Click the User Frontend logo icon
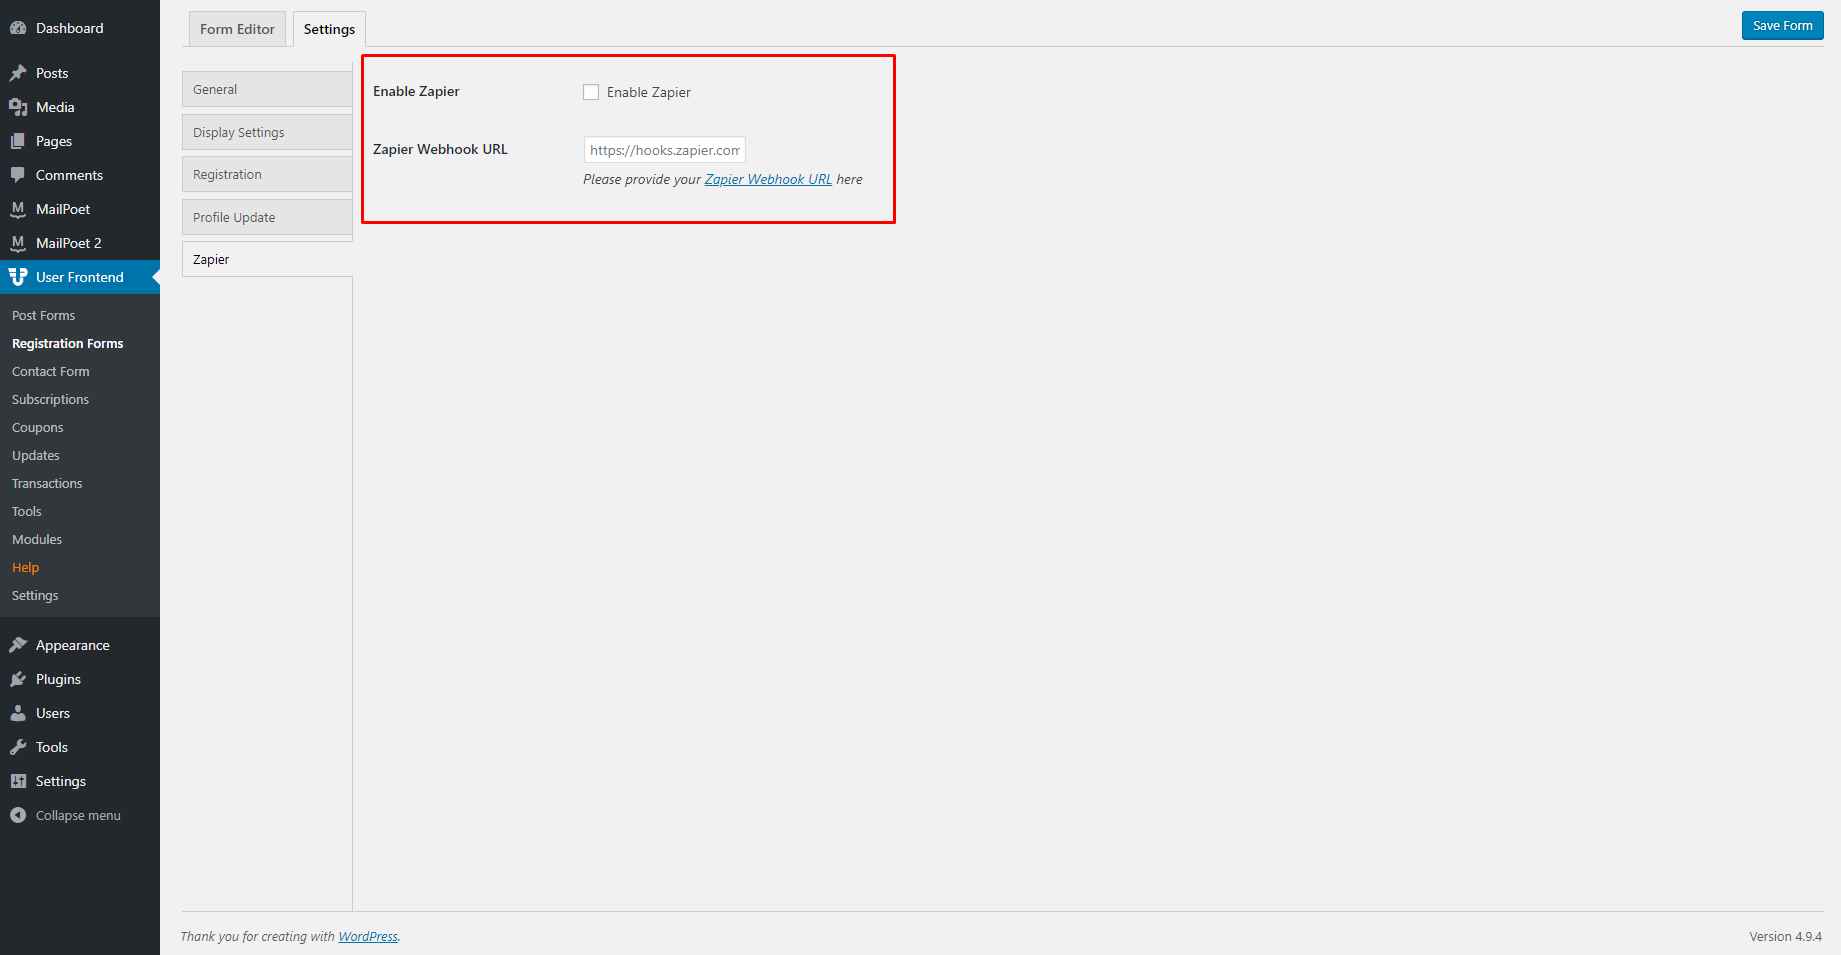1841x955 pixels. click(18, 277)
